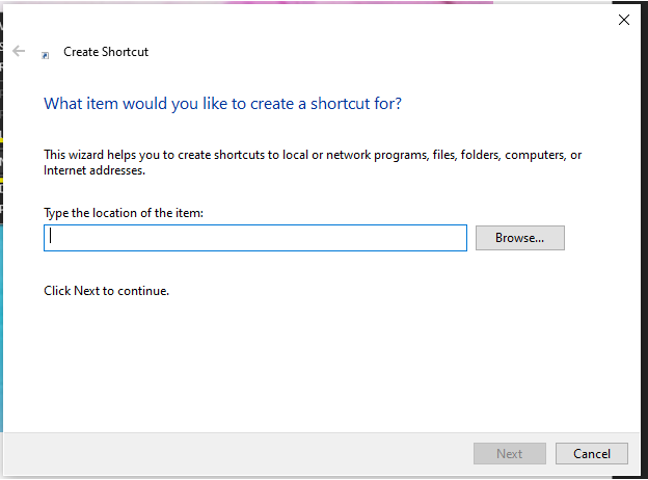The image size is (648, 480).
Task: Open the Browse... file picker
Action: (520, 238)
